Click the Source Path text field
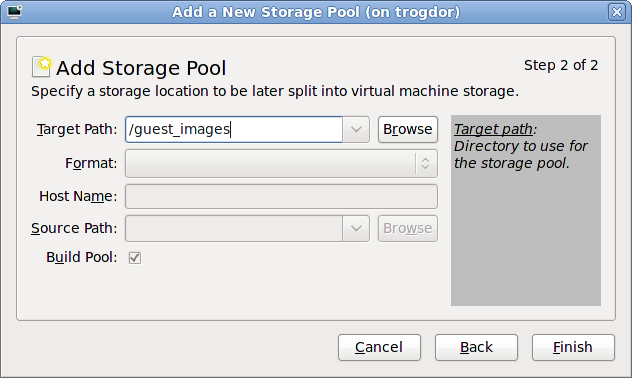This screenshot has height=378, width=632. point(234,228)
